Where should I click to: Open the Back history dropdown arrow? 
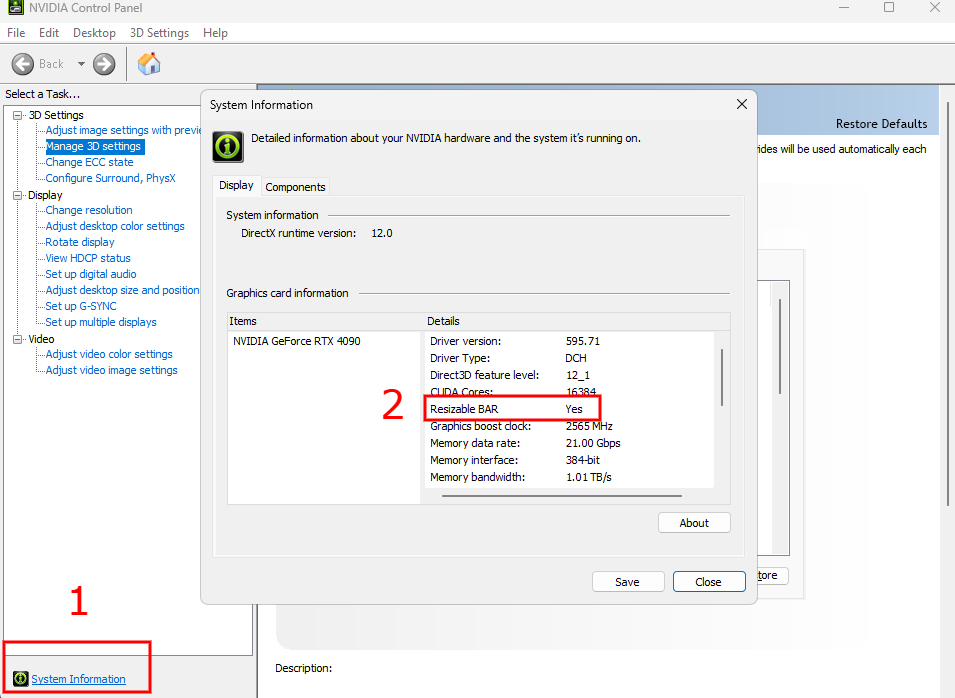tap(81, 64)
